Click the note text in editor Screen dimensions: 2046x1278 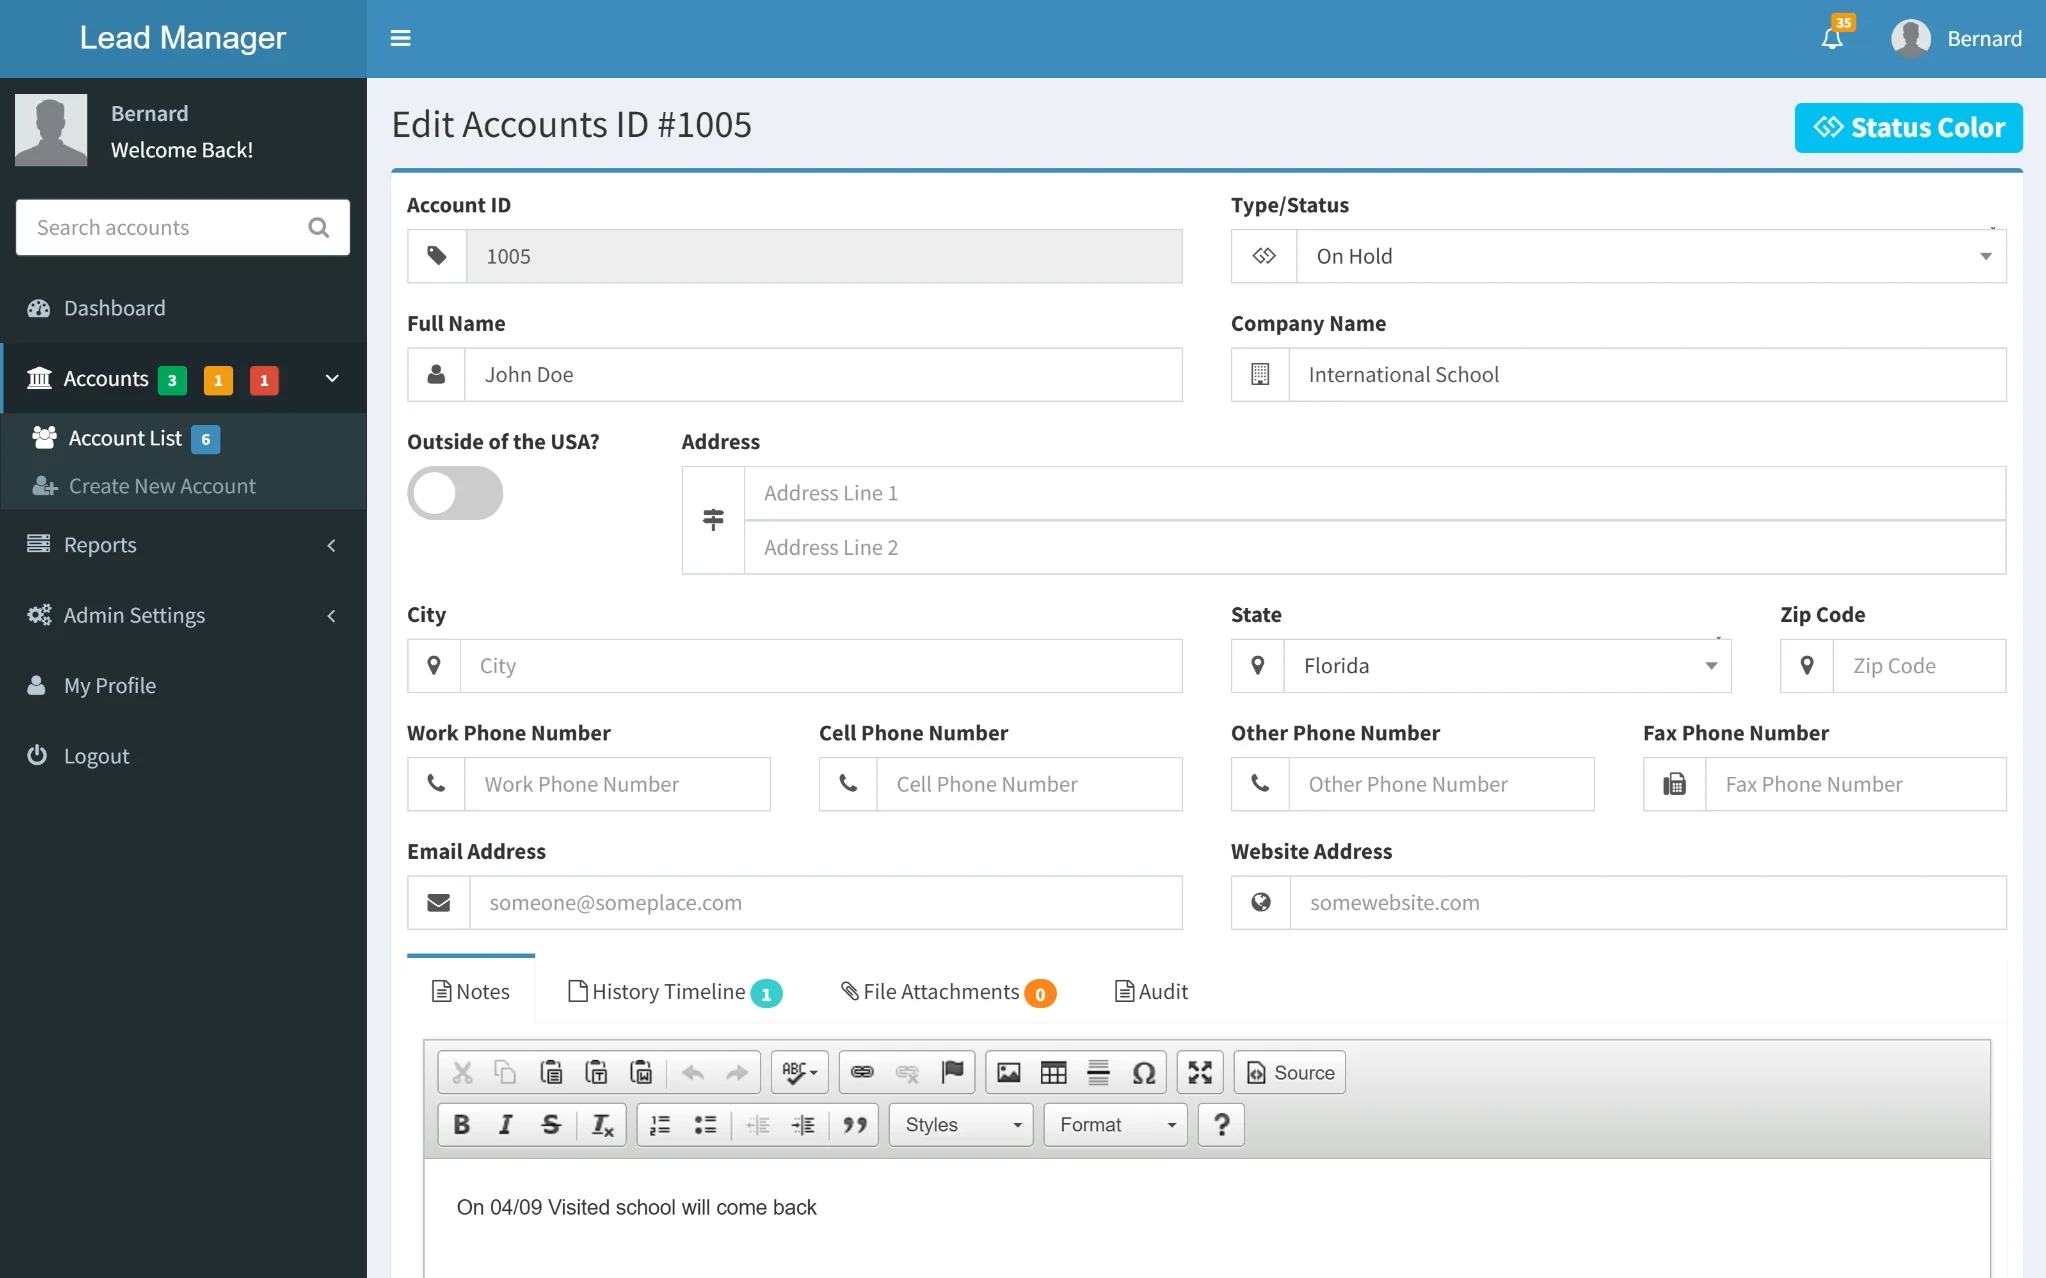click(636, 1207)
